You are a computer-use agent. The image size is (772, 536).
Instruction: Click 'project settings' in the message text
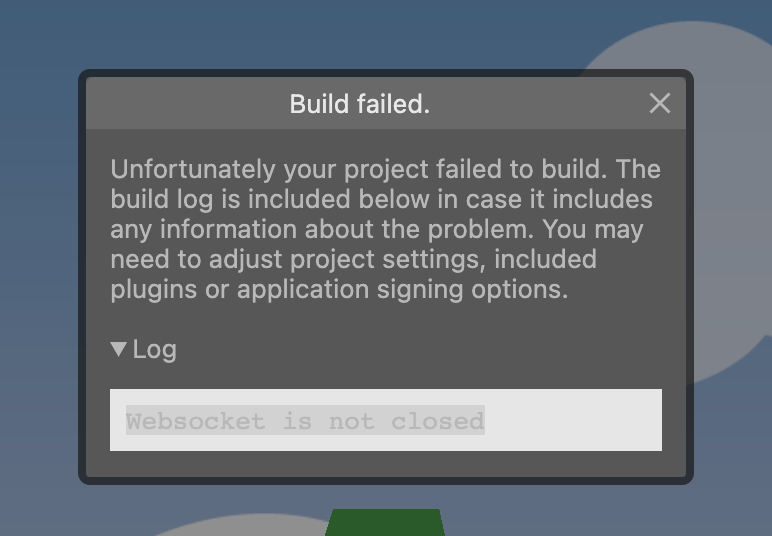[x=385, y=259]
